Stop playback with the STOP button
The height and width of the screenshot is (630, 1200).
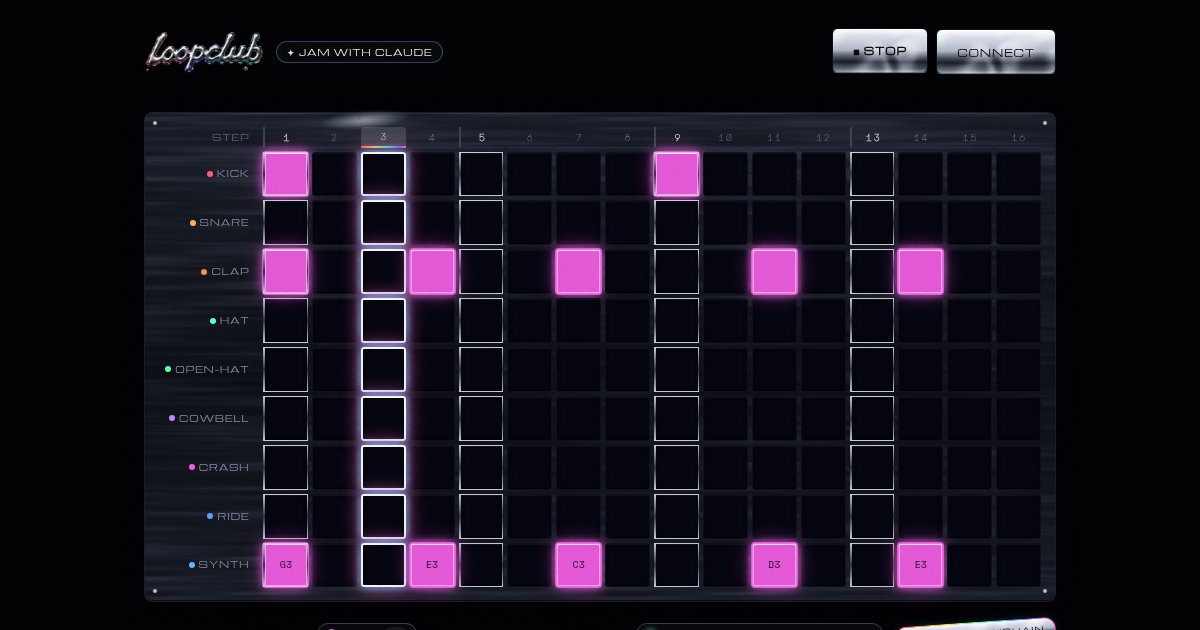pyautogui.click(x=880, y=51)
